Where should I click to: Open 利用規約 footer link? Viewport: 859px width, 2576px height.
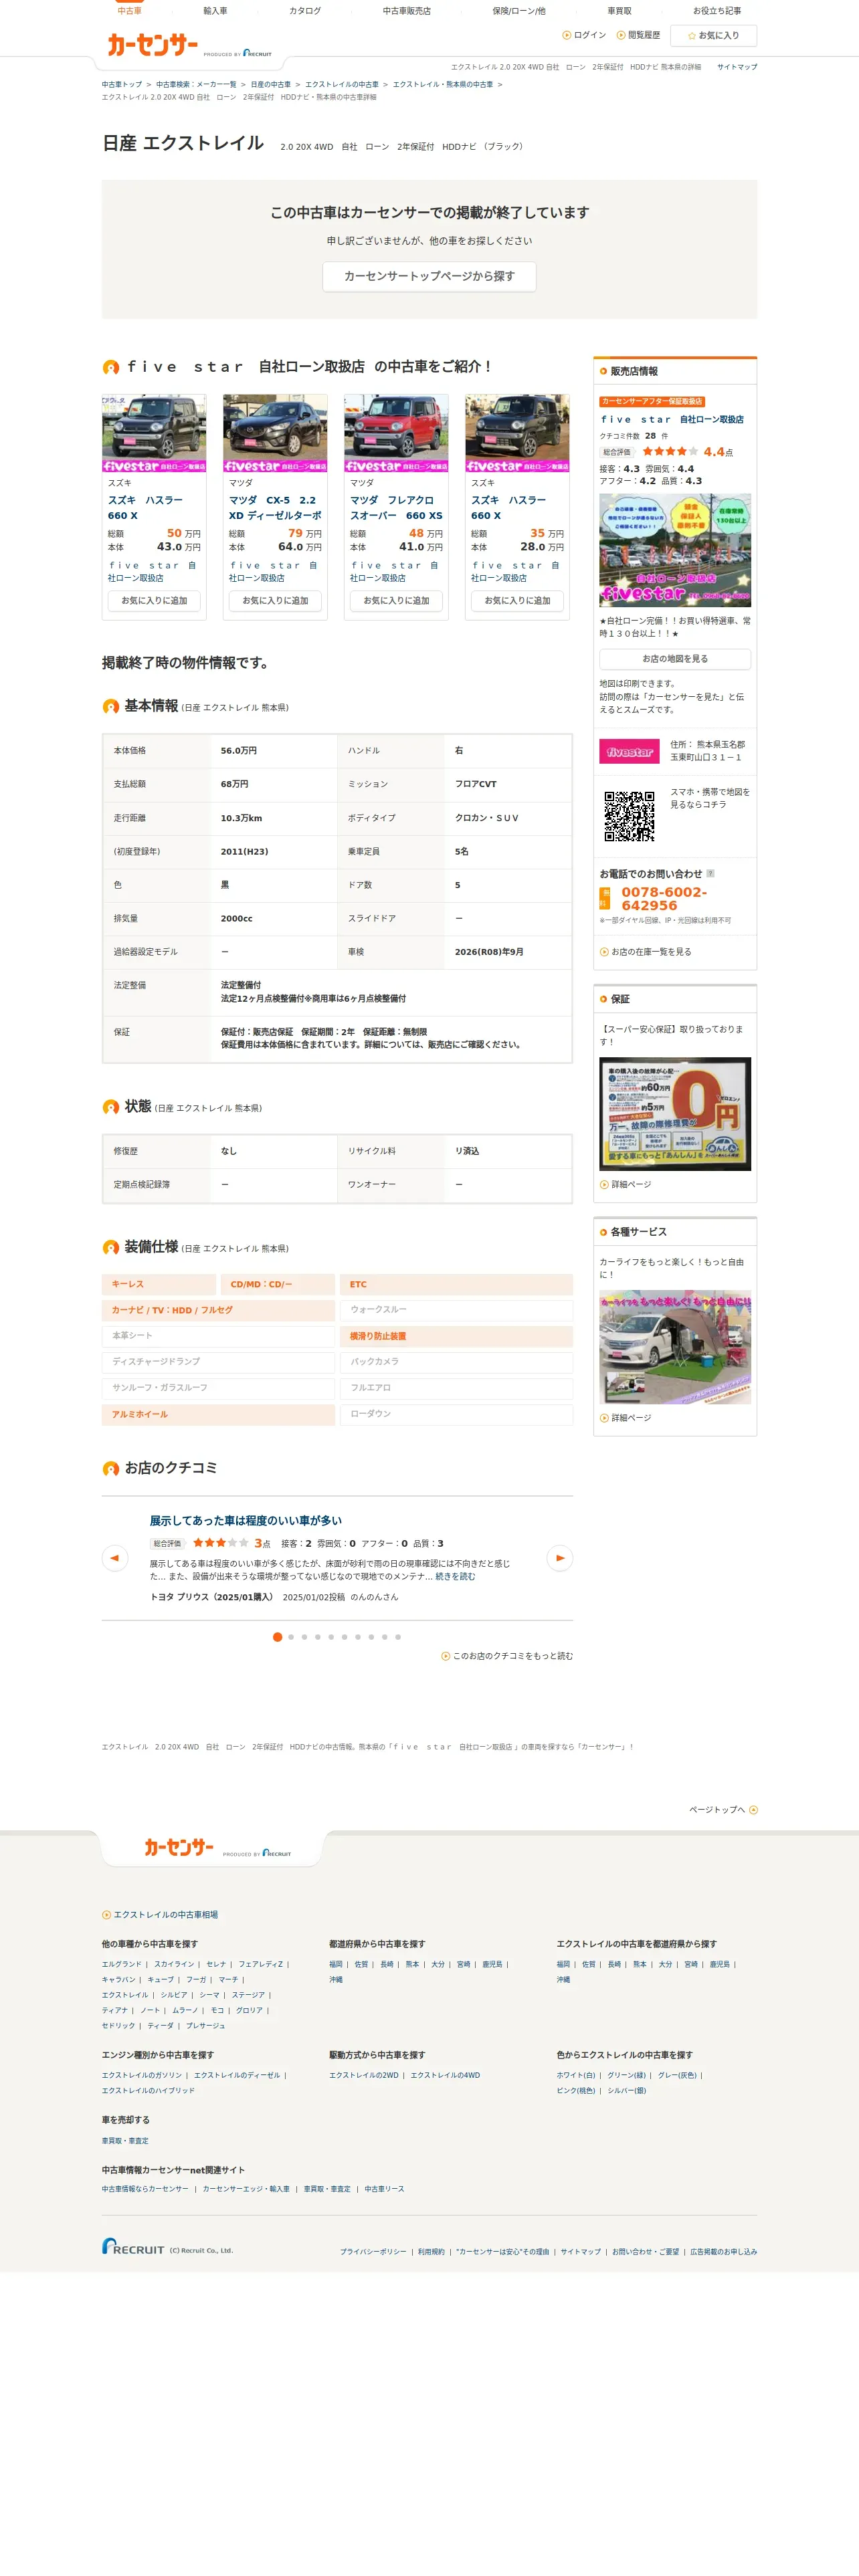431,2252
